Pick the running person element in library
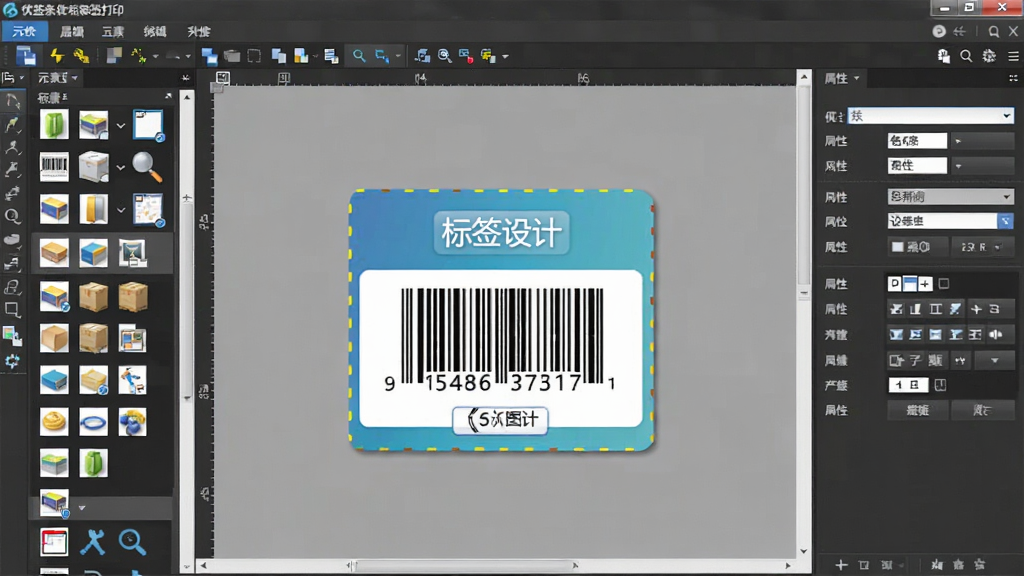Image resolution: width=1024 pixels, height=576 pixels. pyautogui.click(x=133, y=380)
